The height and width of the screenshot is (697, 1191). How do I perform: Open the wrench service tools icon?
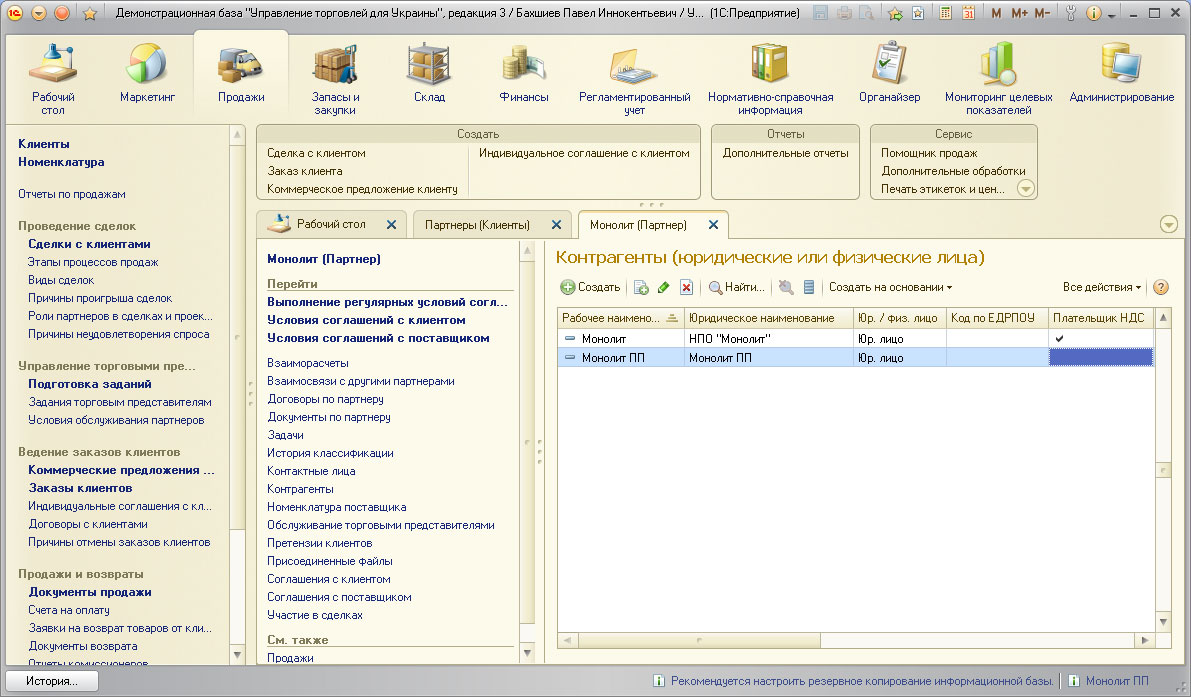click(1071, 13)
